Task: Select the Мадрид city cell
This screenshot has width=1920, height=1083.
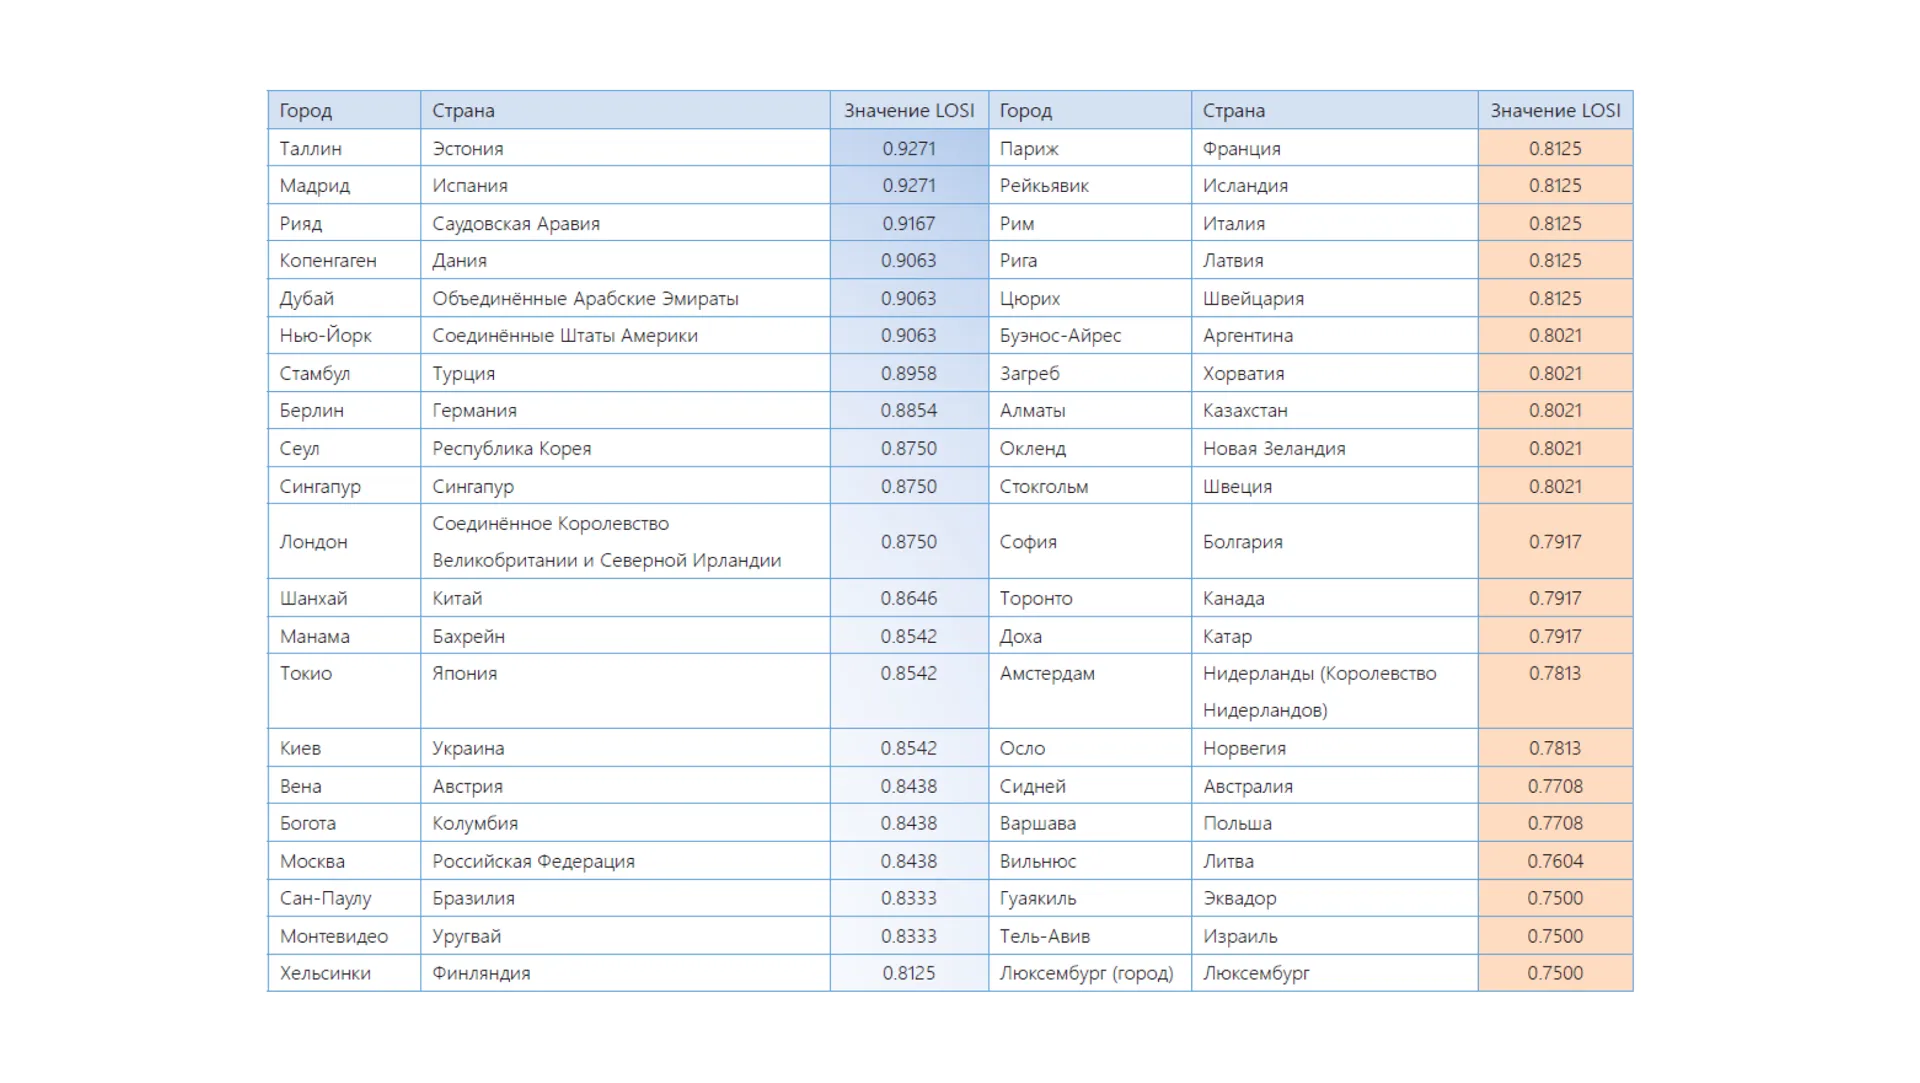Action: click(344, 185)
